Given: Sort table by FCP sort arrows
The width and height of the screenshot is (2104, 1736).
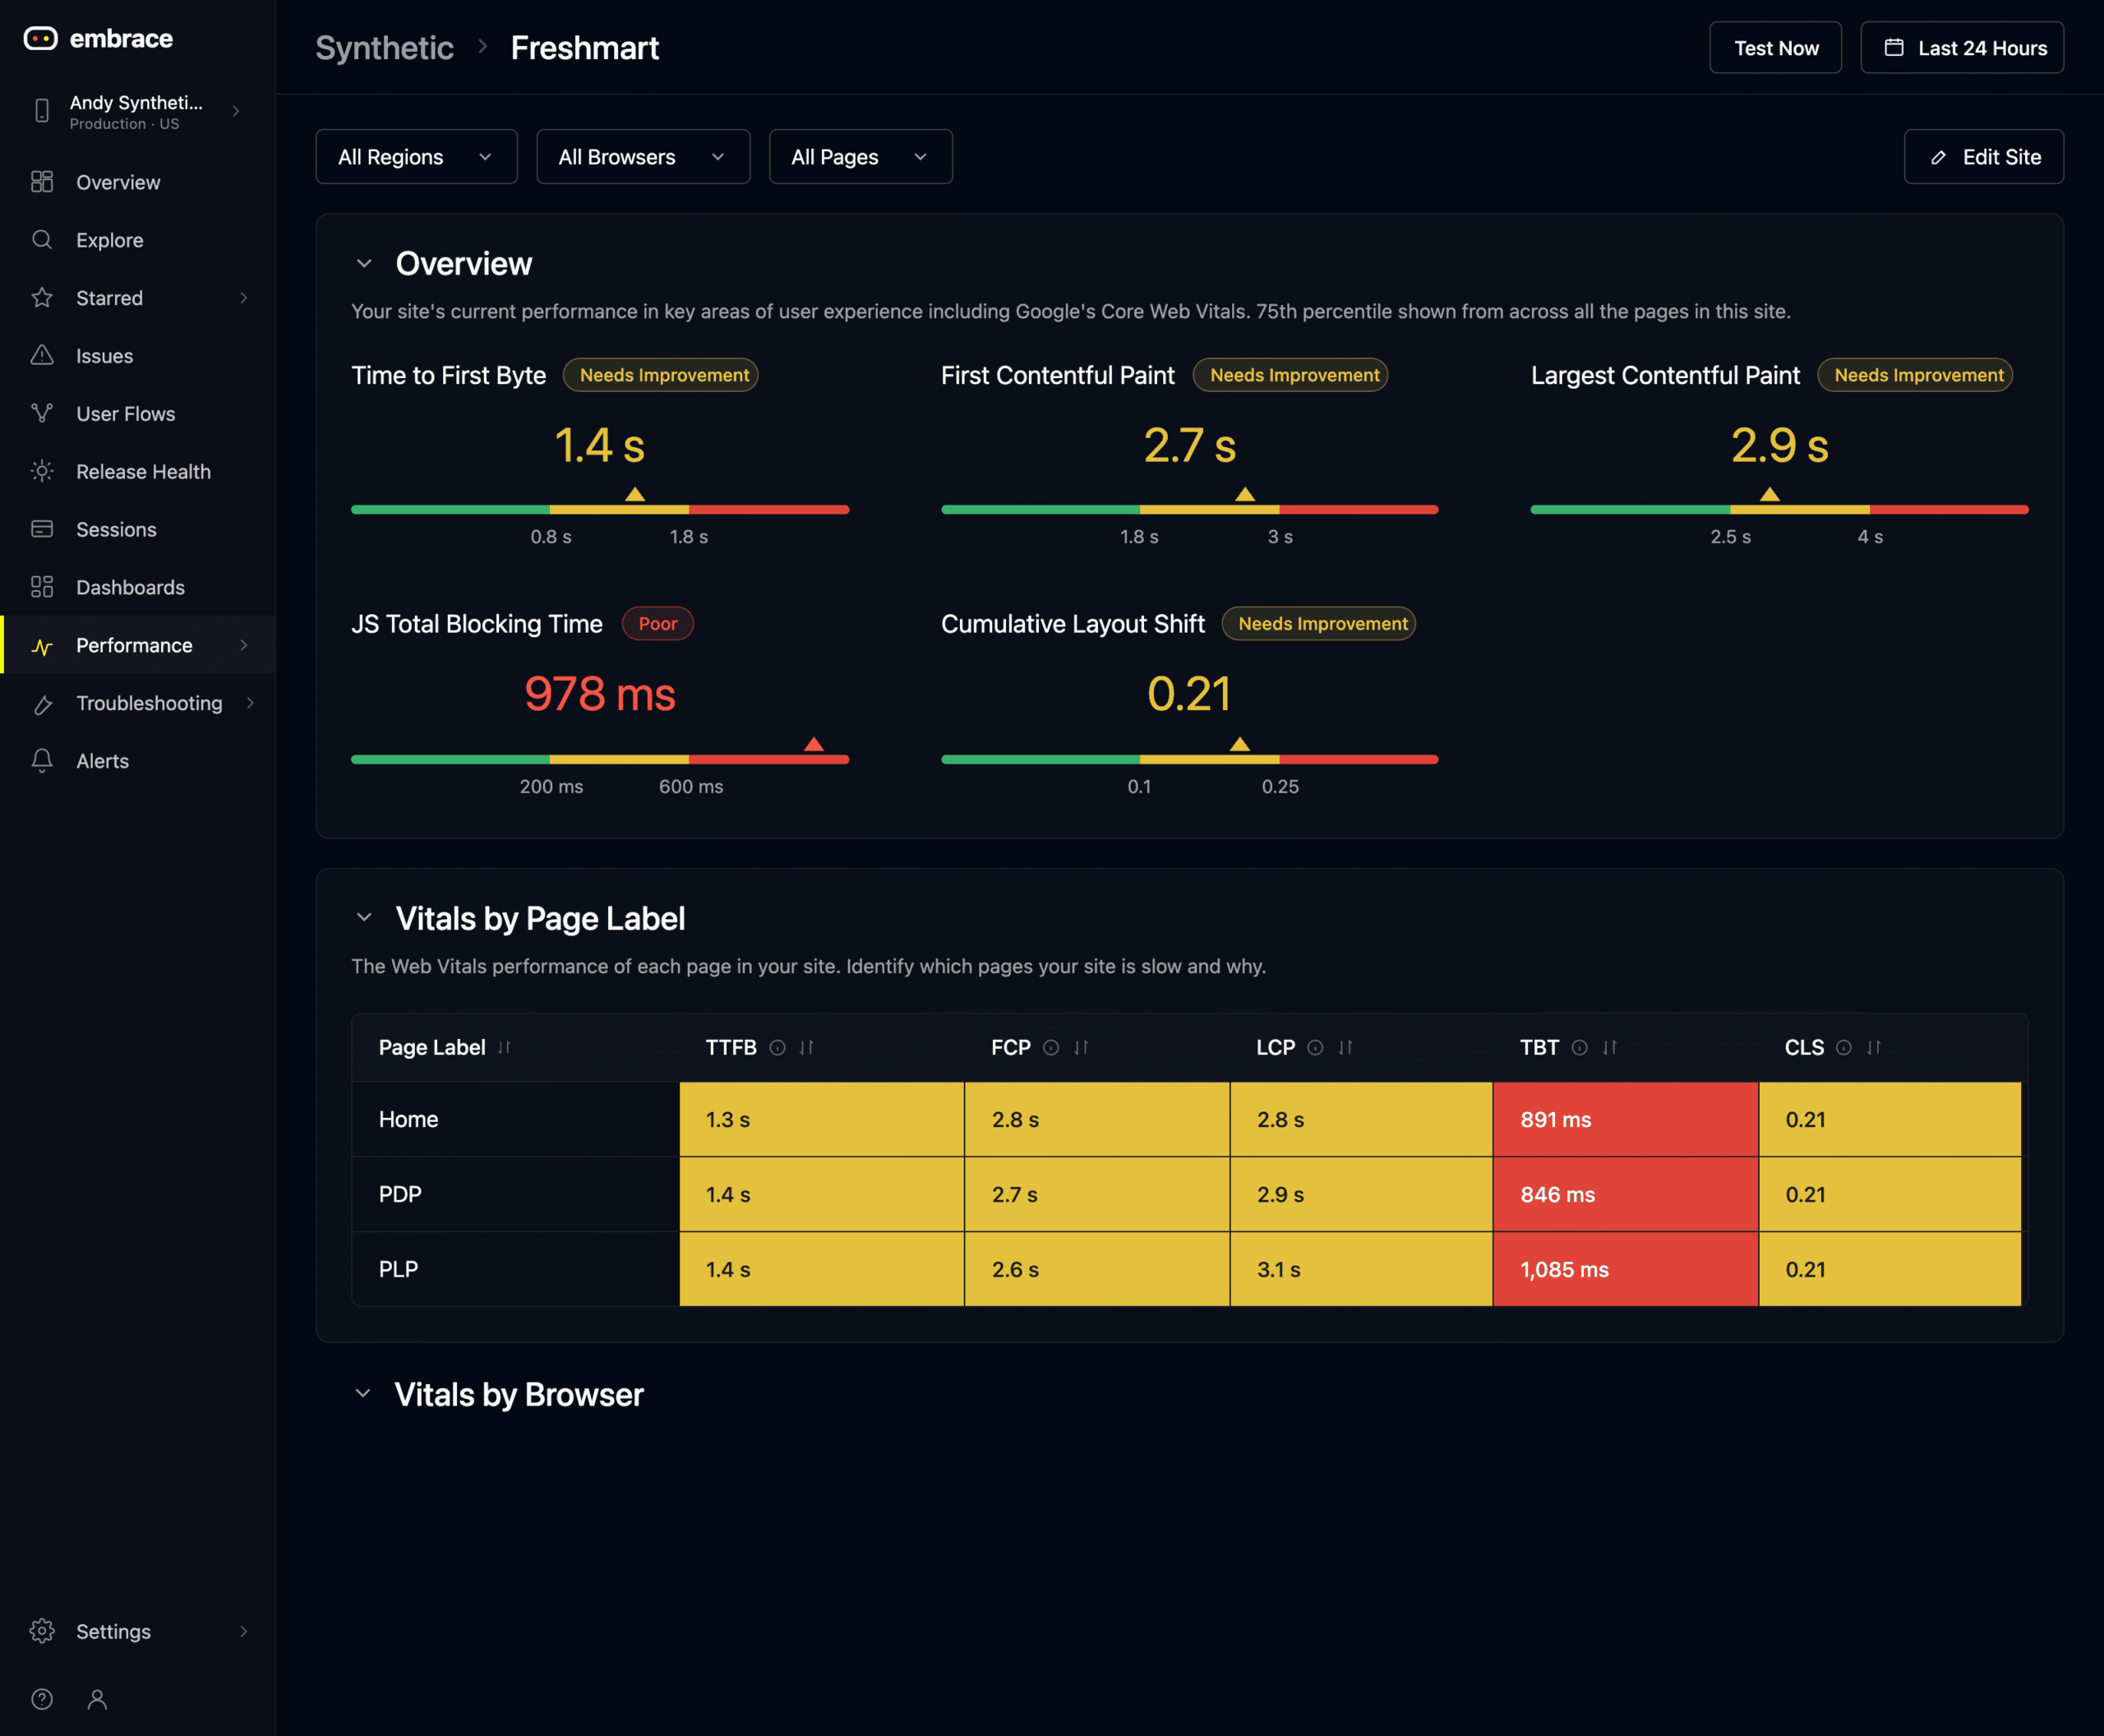Looking at the screenshot, I should (x=1081, y=1047).
